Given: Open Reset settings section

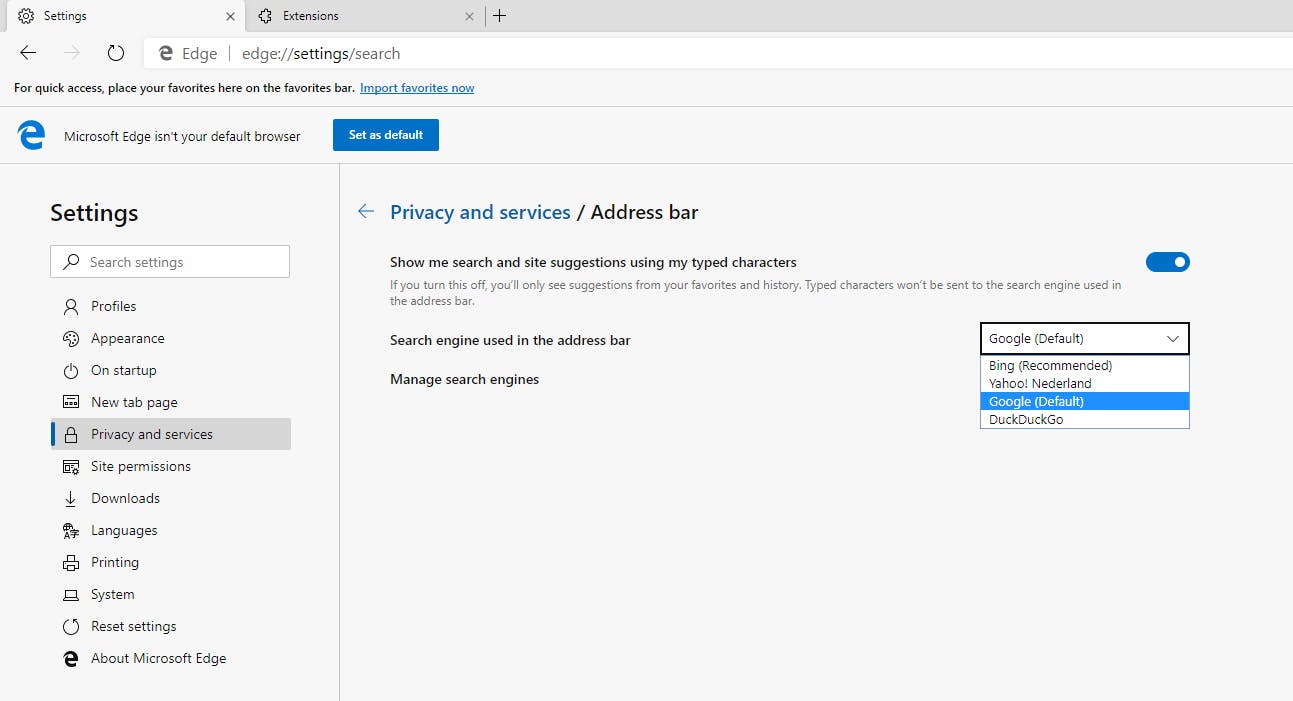Looking at the screenshot, I should point(133,626).
